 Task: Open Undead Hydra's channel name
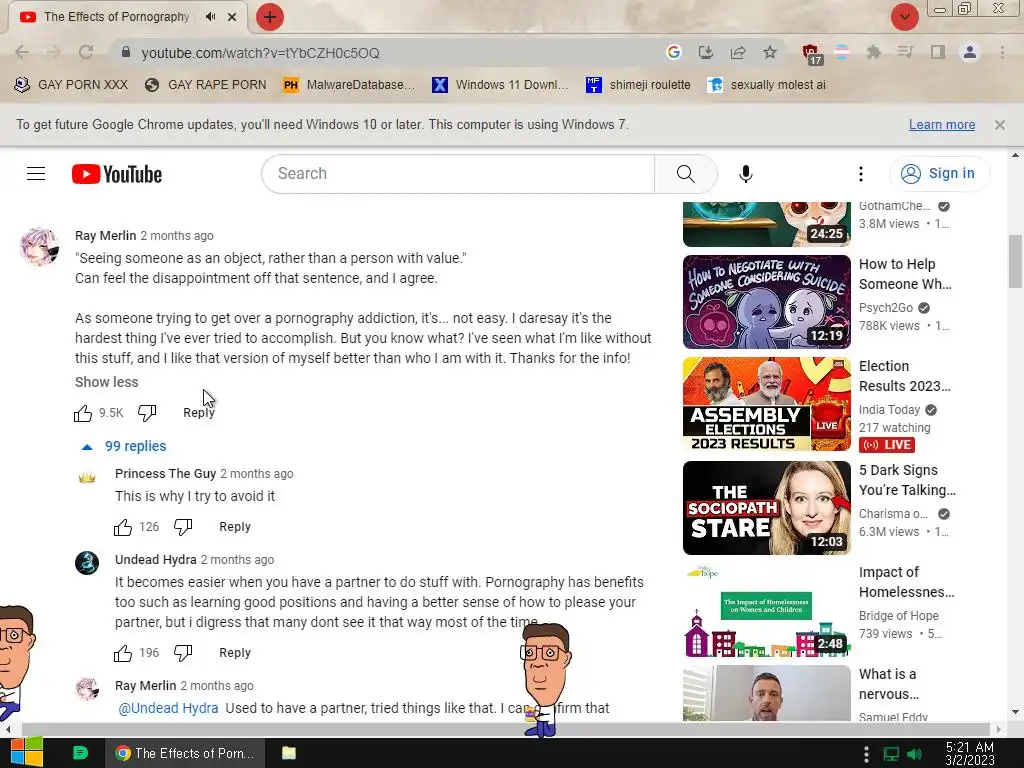155,560
